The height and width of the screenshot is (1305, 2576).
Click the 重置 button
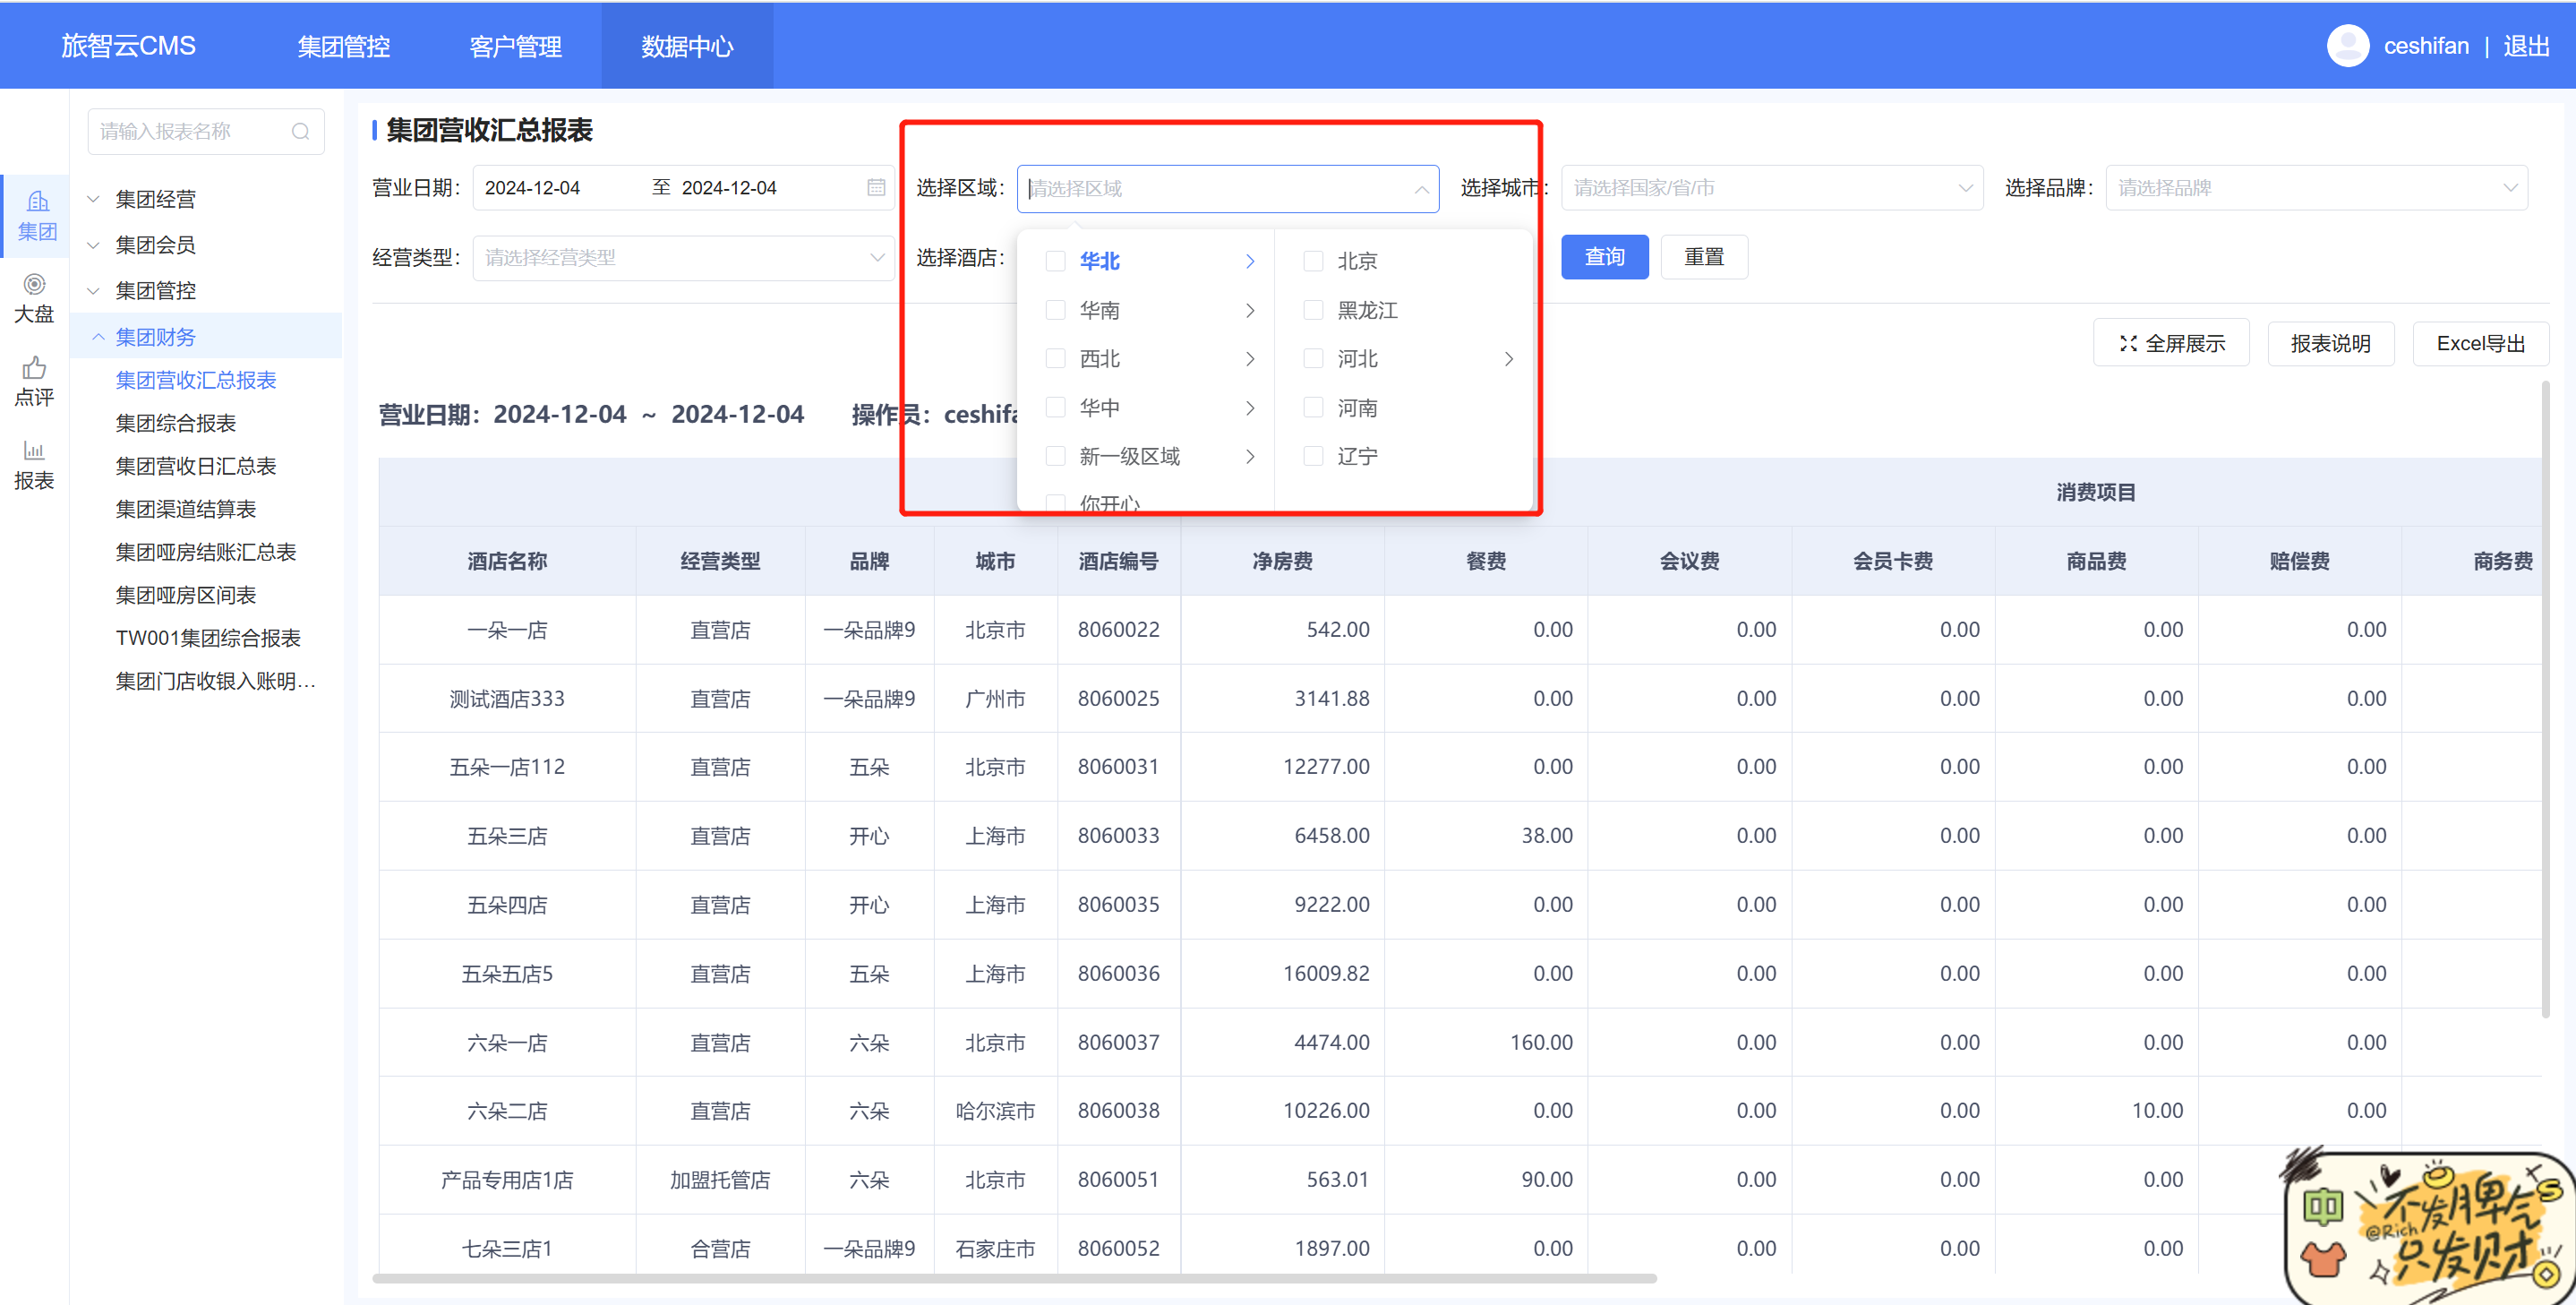1704,257
